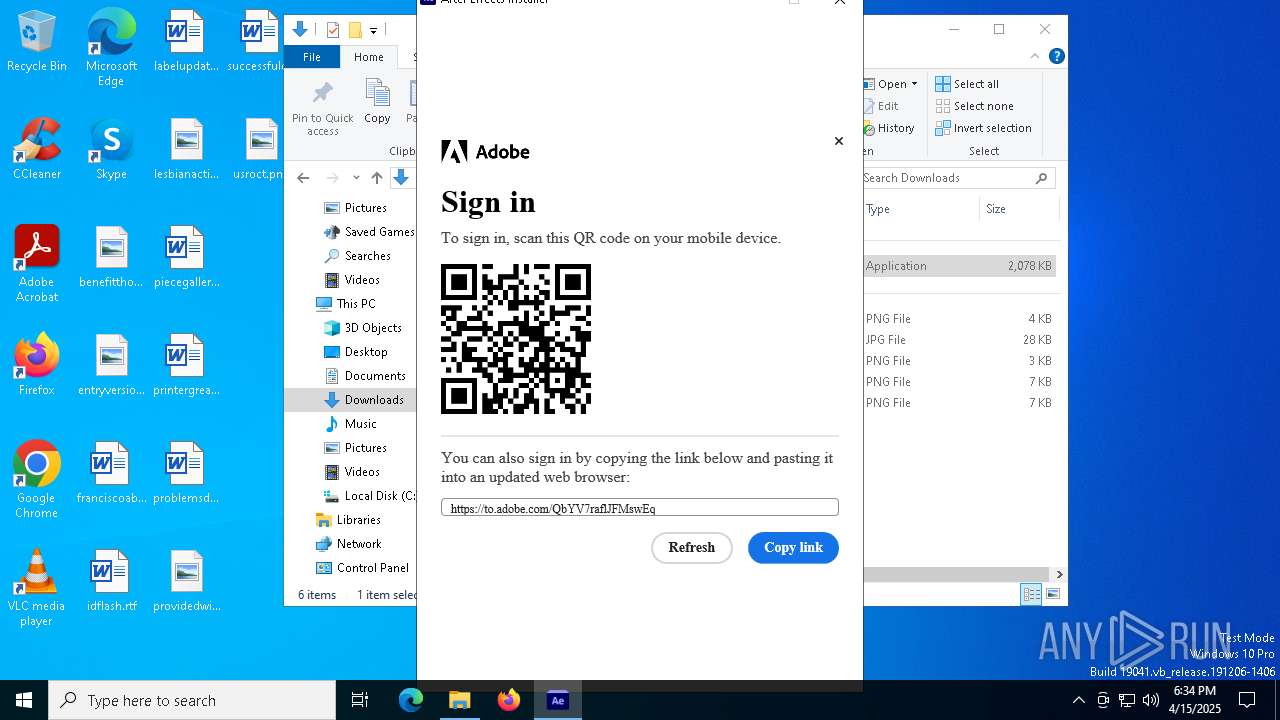Open 3D Objects in navigation tree
Image resolution: width=1280 pixels, height=720 pixels.
(363, 328)
